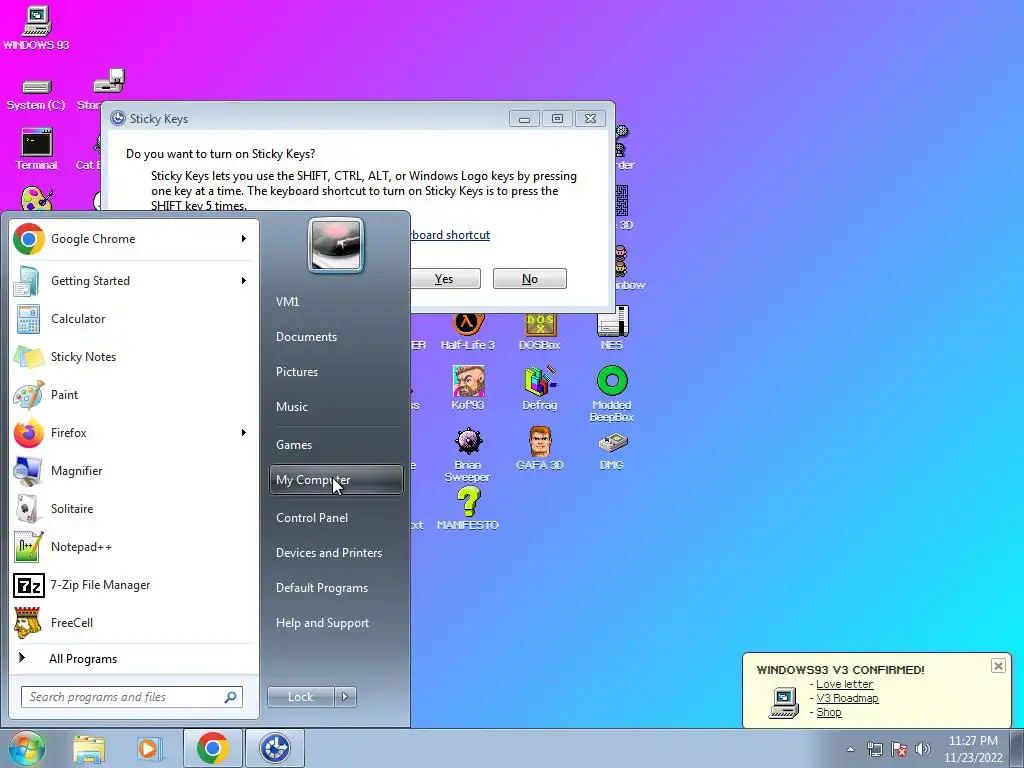
Task: Open Firefox from Start menu
Action: point(131,432)
